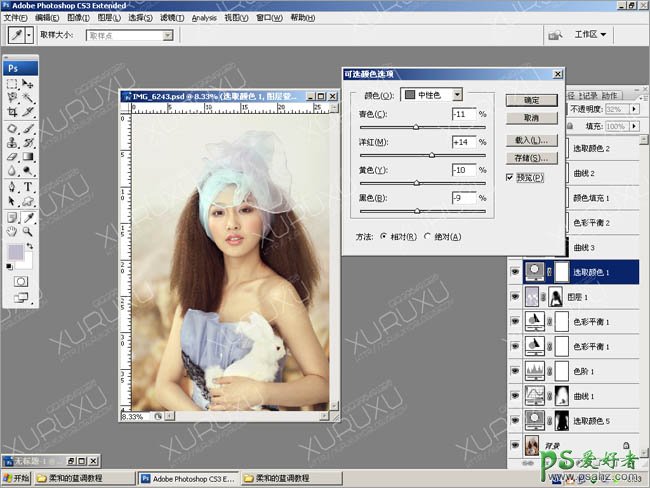Image resolution: width=650 pixels, height=488 pixels.
Task: Click the 载入 (Load) button
Action: point(531,141)
